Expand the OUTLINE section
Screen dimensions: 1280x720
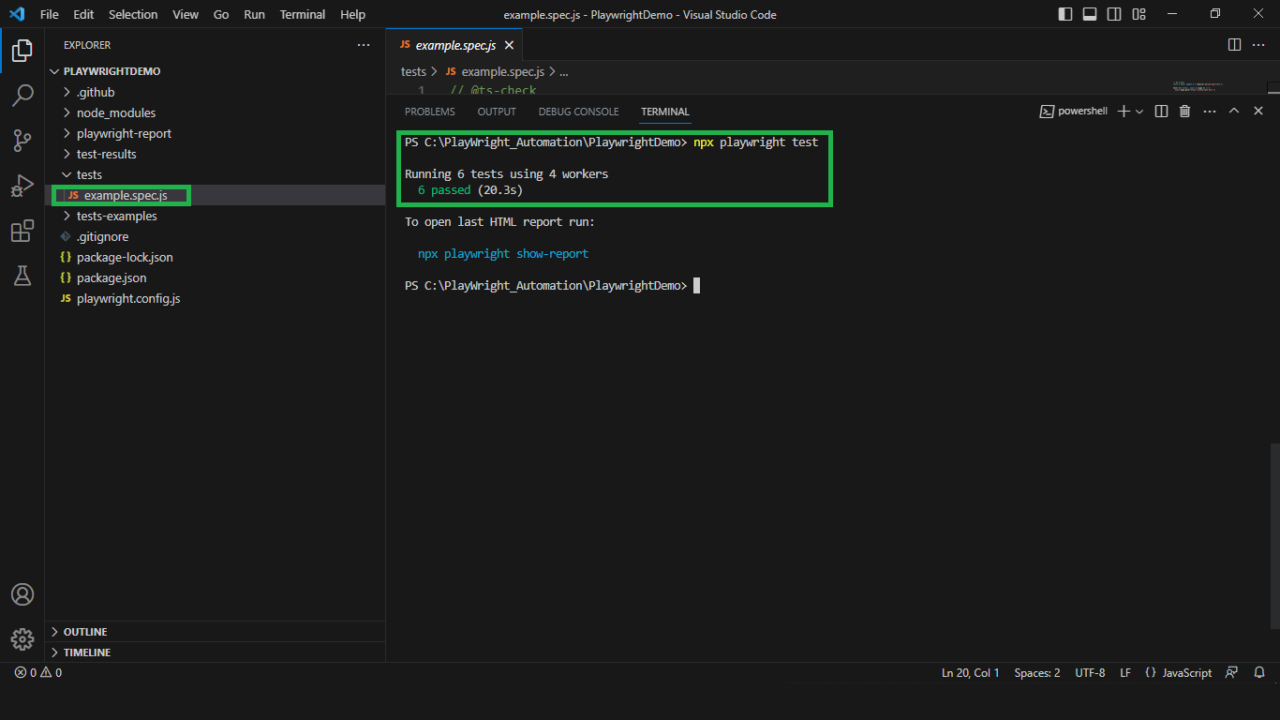pyautogui.click(x=85, y=632)
